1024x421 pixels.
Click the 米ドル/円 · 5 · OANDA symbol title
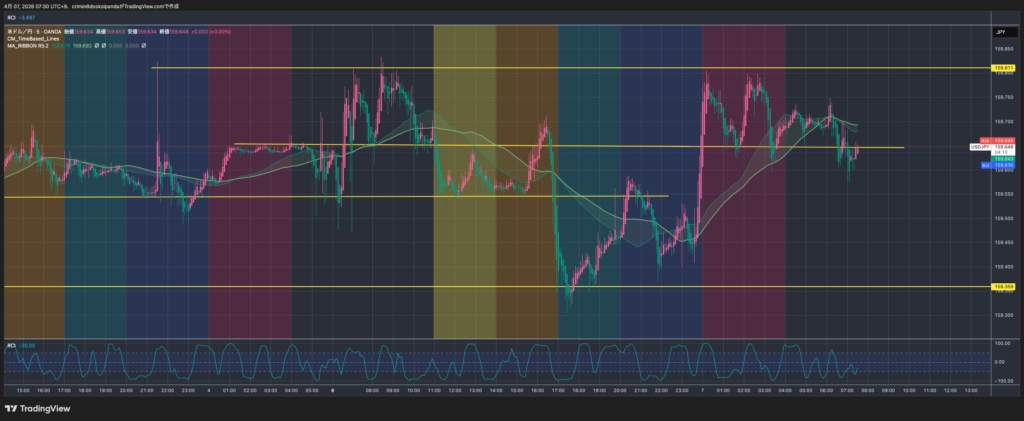[x=34, y=30]
